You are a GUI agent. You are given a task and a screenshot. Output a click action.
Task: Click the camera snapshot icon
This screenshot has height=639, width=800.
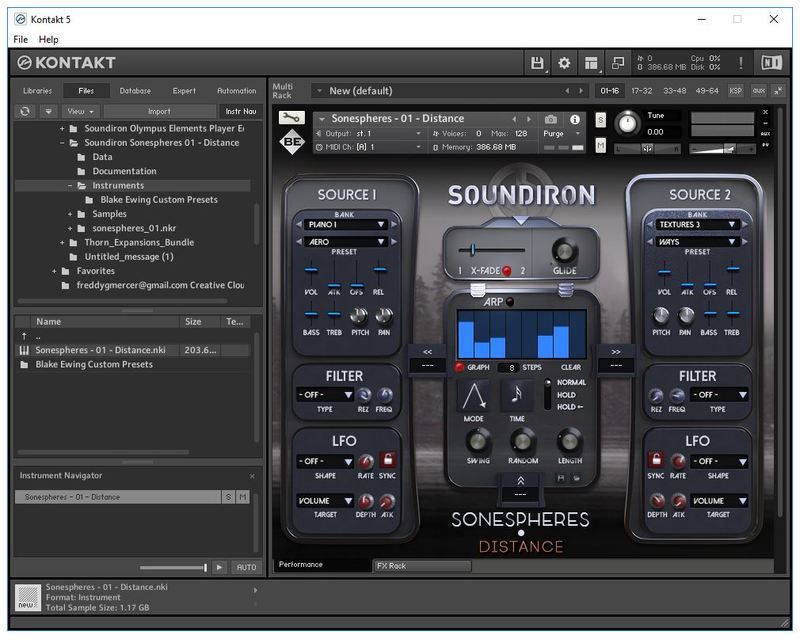point(551,119)
